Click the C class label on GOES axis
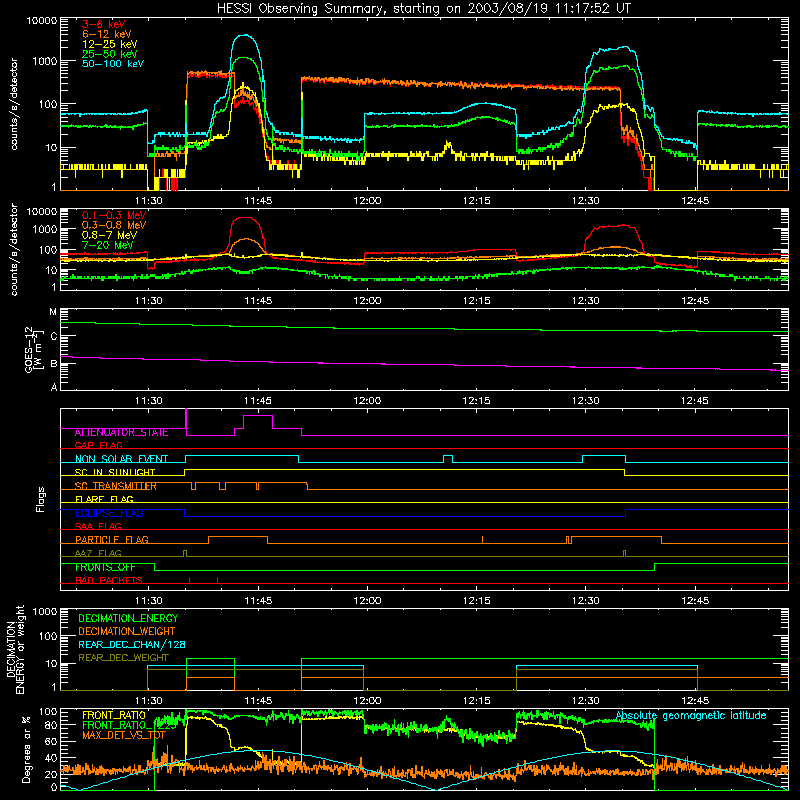Image resolution: width=800 pixels, height=800 pixels. point(54,337)
